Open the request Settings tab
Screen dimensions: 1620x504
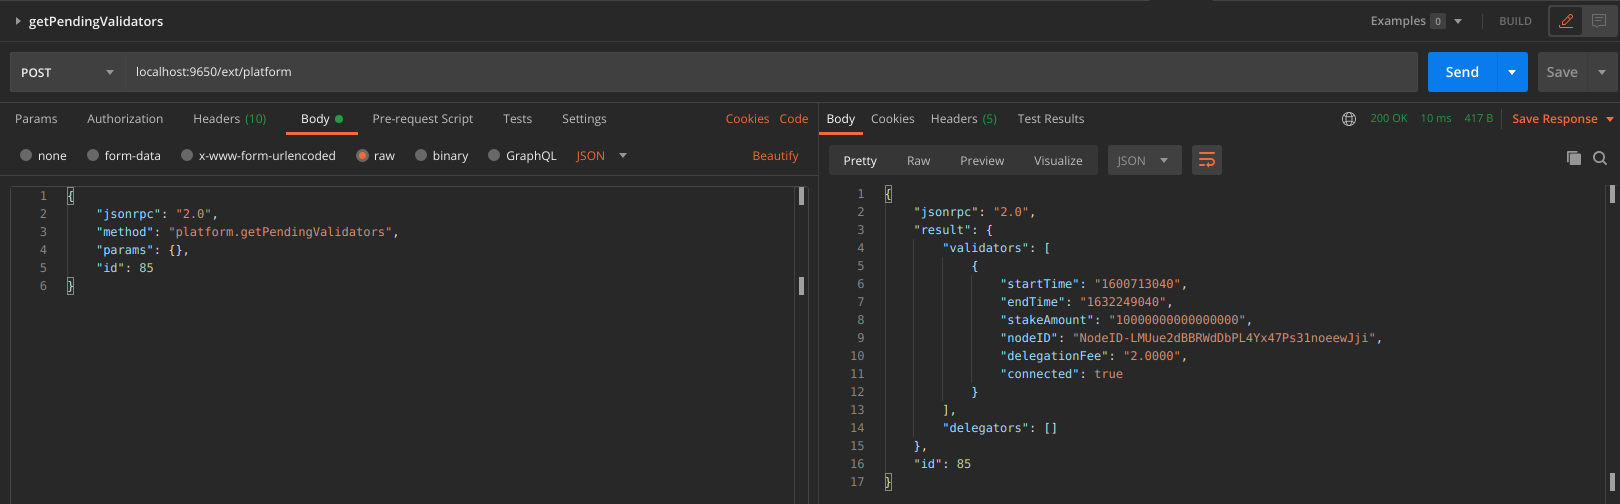click(x=584, y=119)
